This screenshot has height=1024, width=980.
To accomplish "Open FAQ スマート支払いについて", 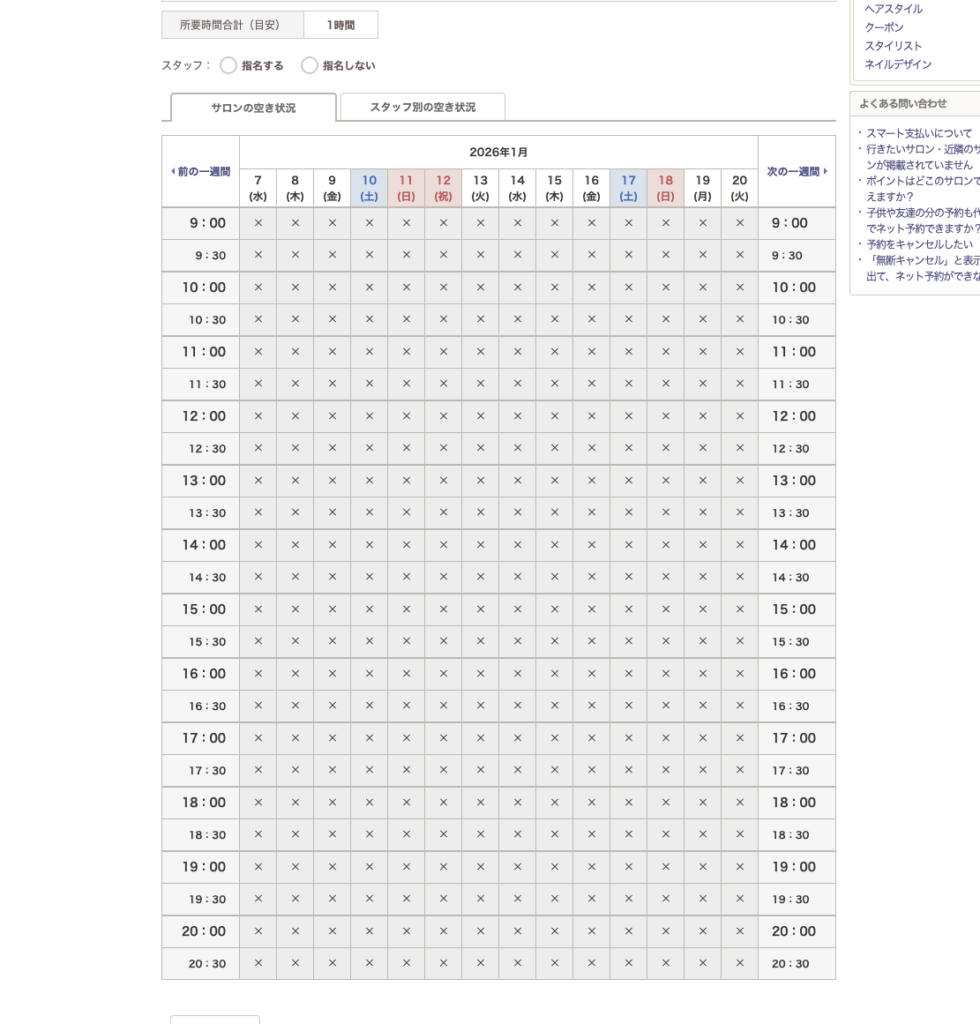I will [x=918, y=133].
